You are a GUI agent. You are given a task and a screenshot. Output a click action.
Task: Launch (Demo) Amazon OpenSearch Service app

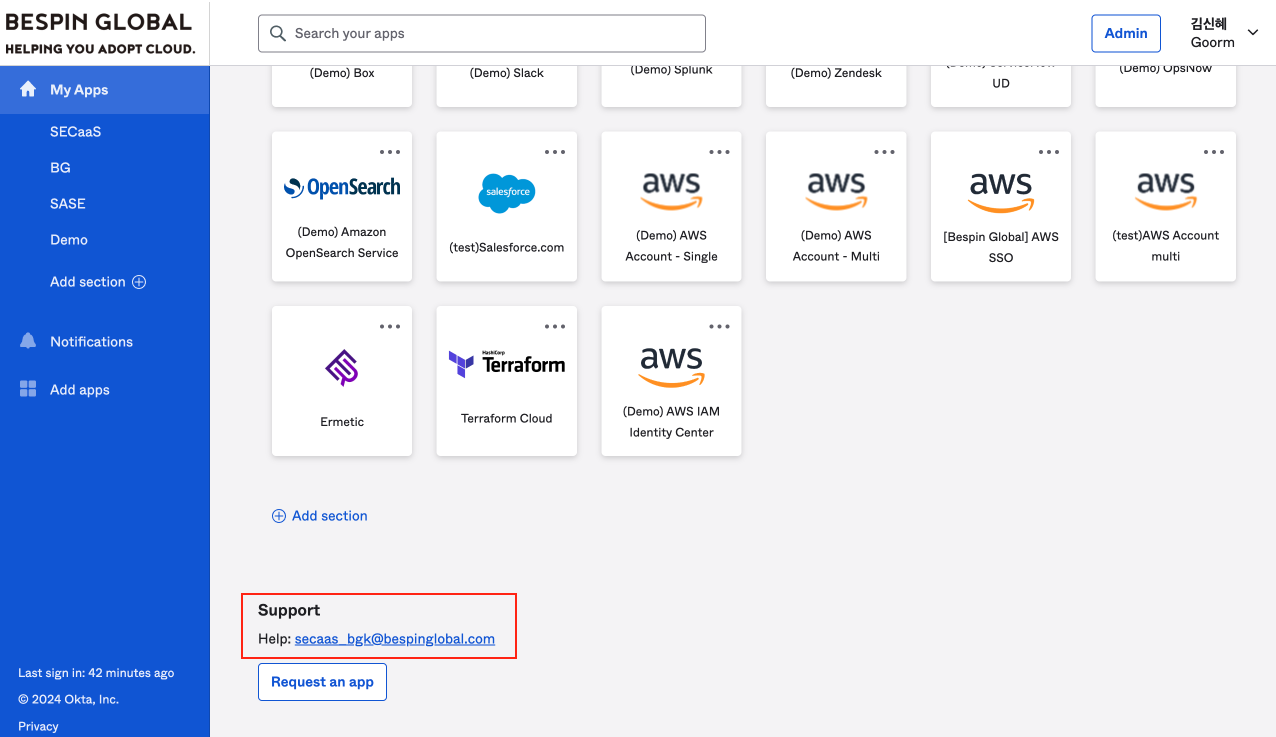coord(342,188)
